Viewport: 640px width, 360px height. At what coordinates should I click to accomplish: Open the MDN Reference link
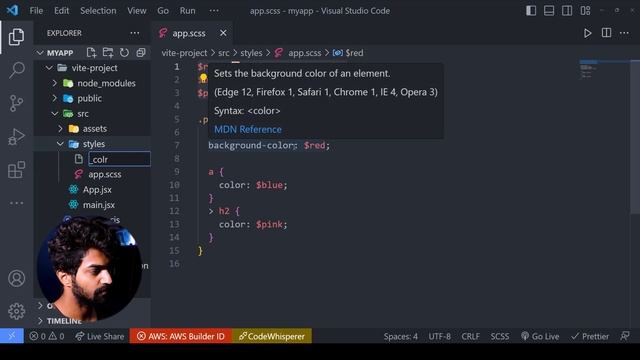tap(248, 129)
